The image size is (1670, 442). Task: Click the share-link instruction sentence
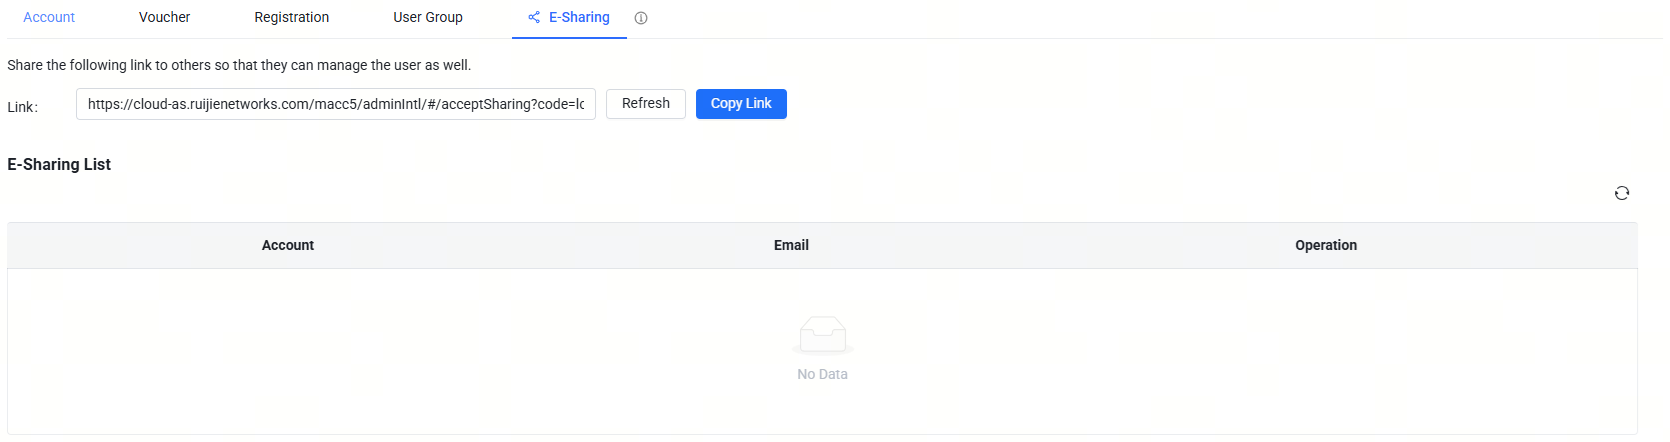239,65
